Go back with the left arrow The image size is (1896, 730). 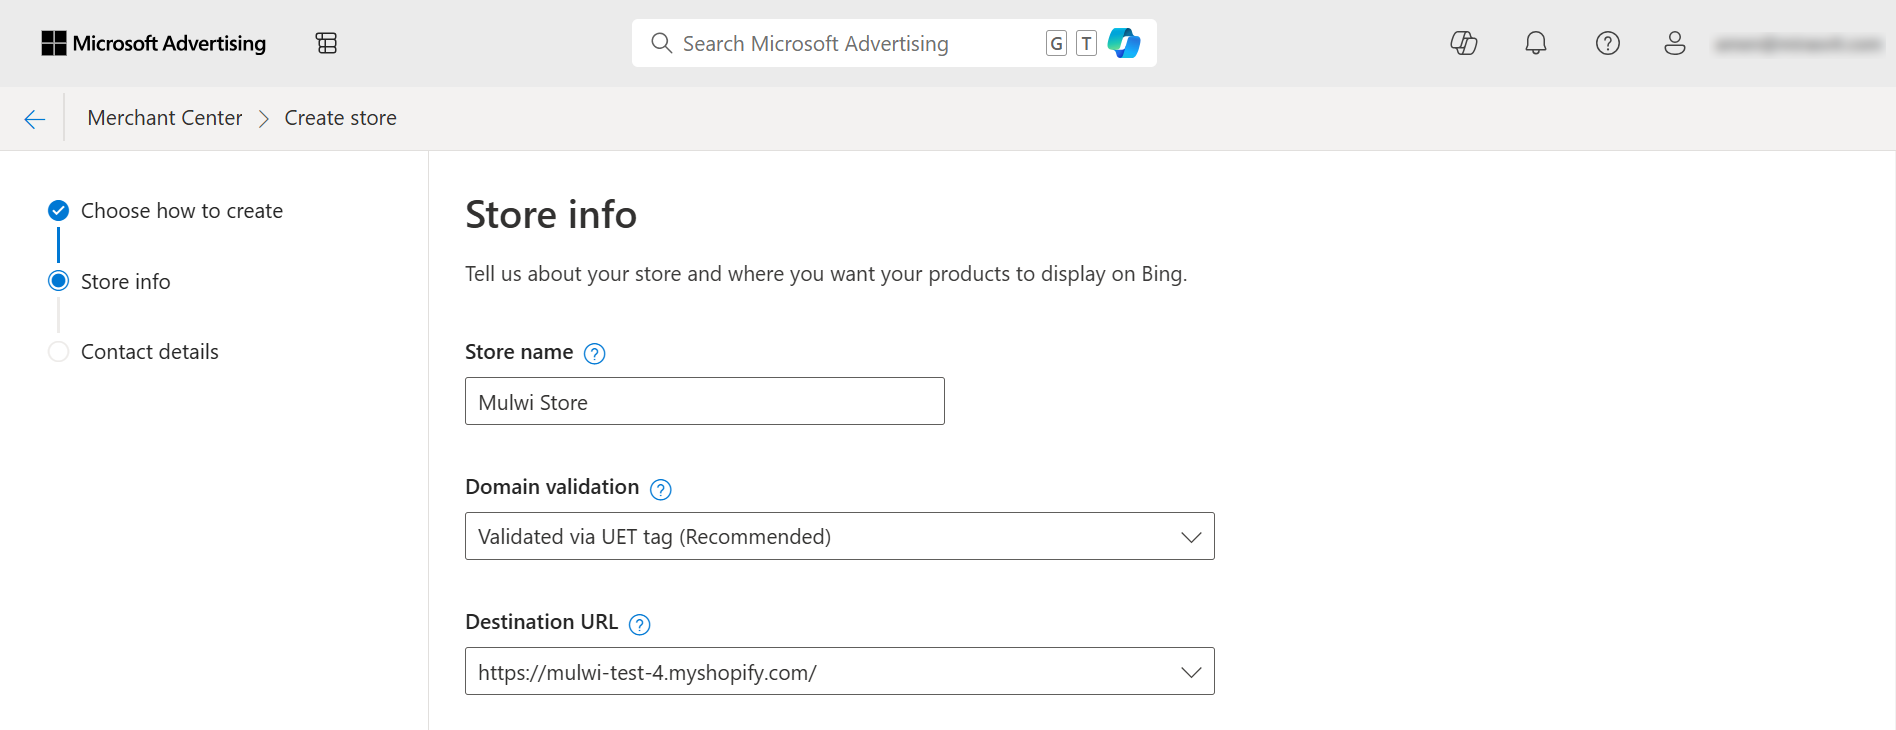coord(35,119)
